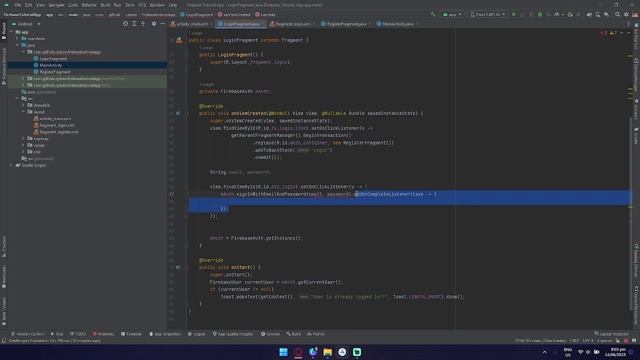Open the App Inspection tool window

[x=165, y=334]
